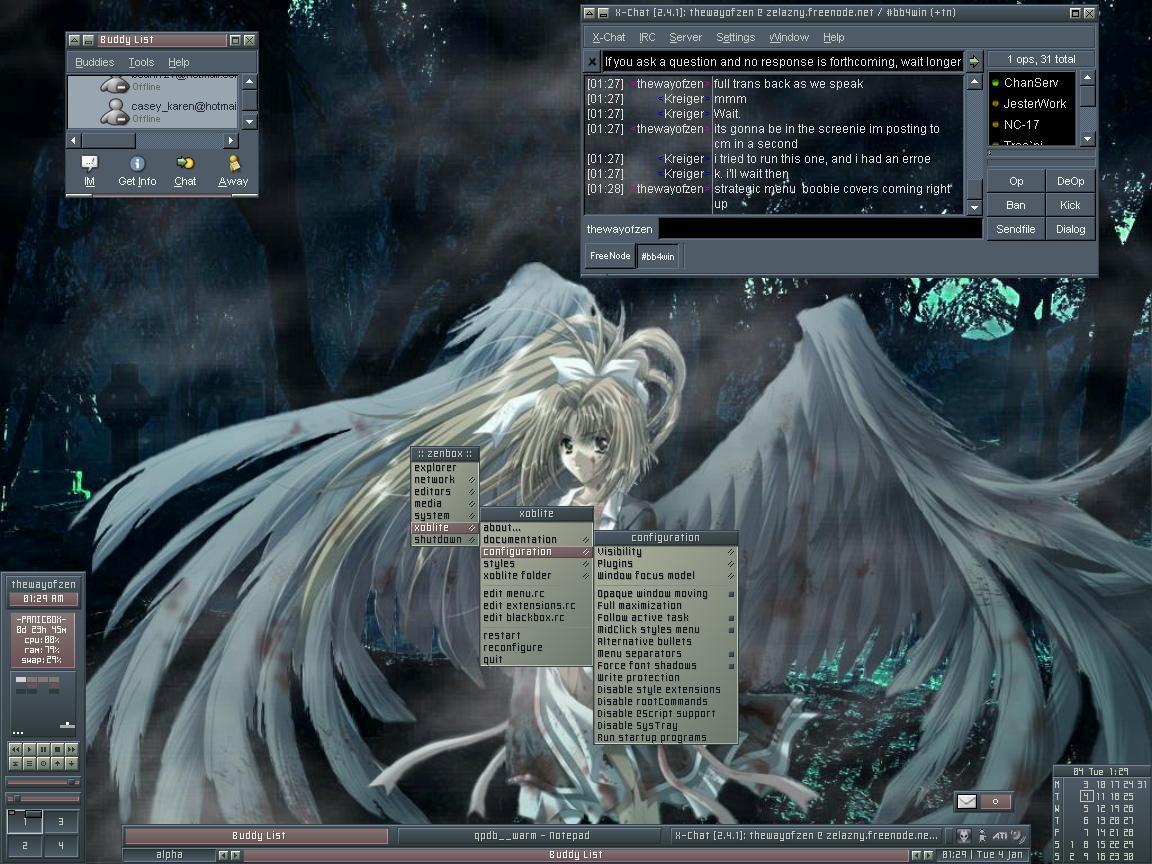Open the Settings menu in X-Chat
The height and width of the screenshot is (864, 1152).
click(x=735, y=37)
